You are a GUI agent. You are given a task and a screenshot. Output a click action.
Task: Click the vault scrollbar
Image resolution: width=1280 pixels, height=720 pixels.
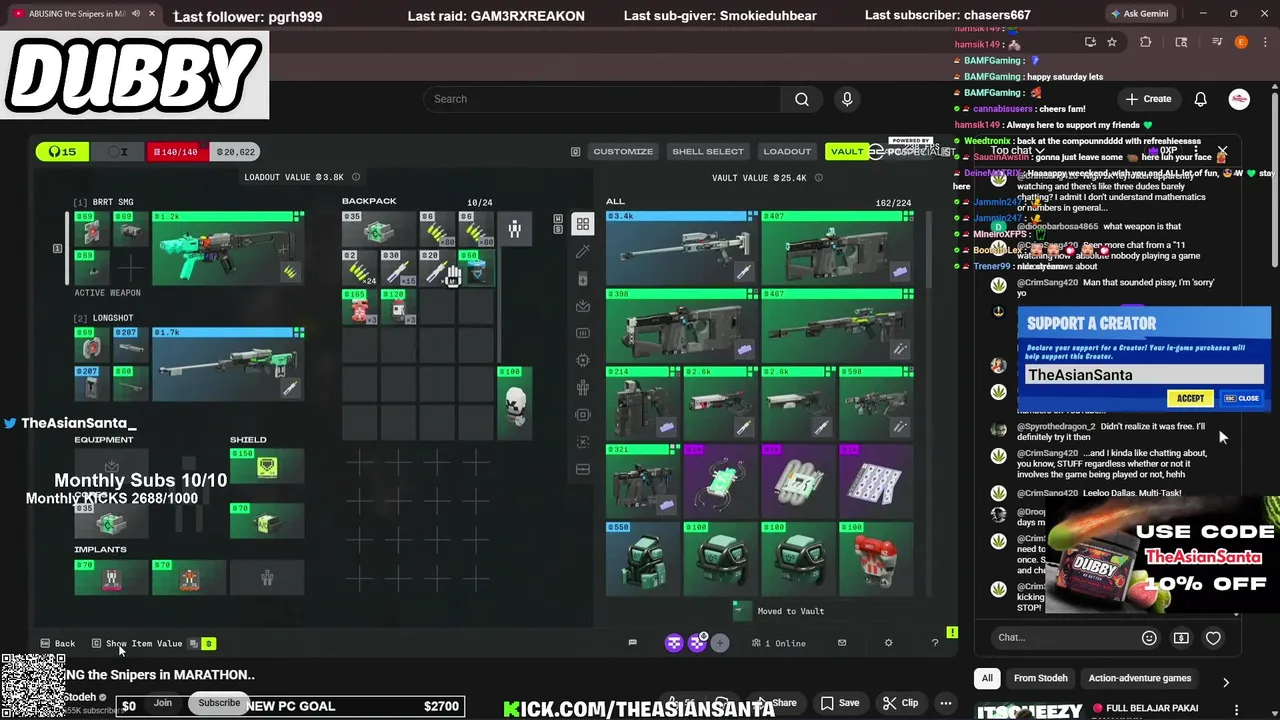[x=927, y=250]
